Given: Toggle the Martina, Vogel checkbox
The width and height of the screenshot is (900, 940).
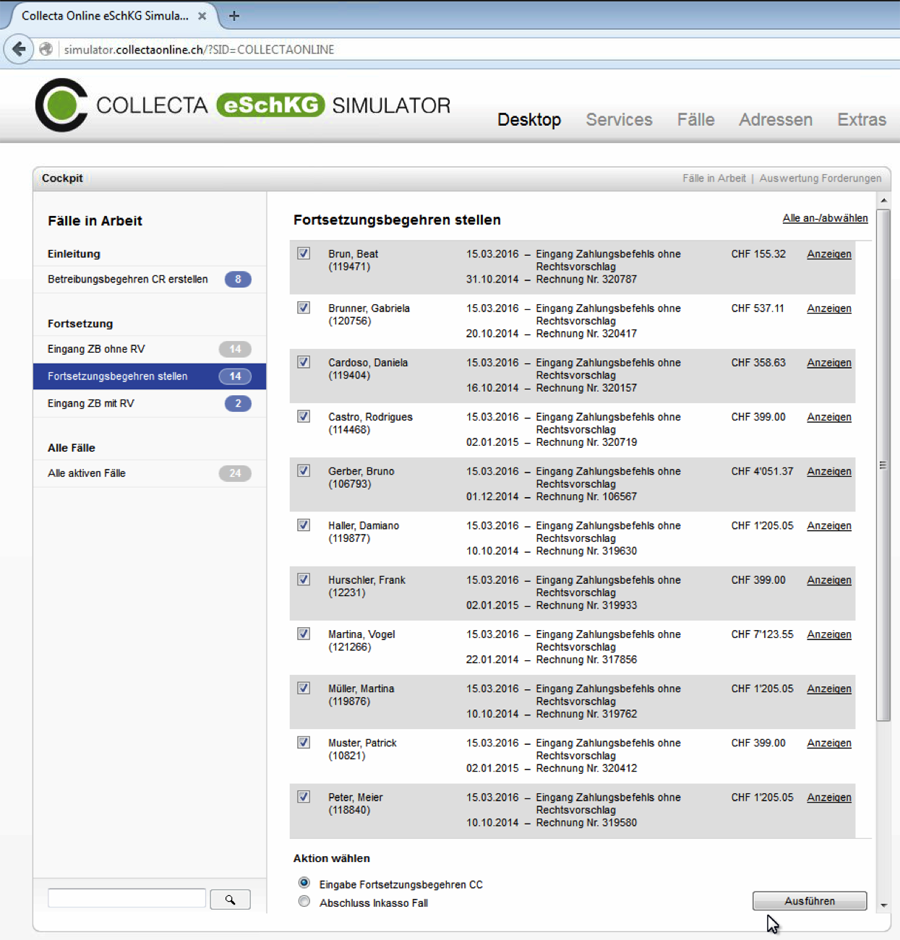Looking at the screenshot, I should click(x=304, y=634).
